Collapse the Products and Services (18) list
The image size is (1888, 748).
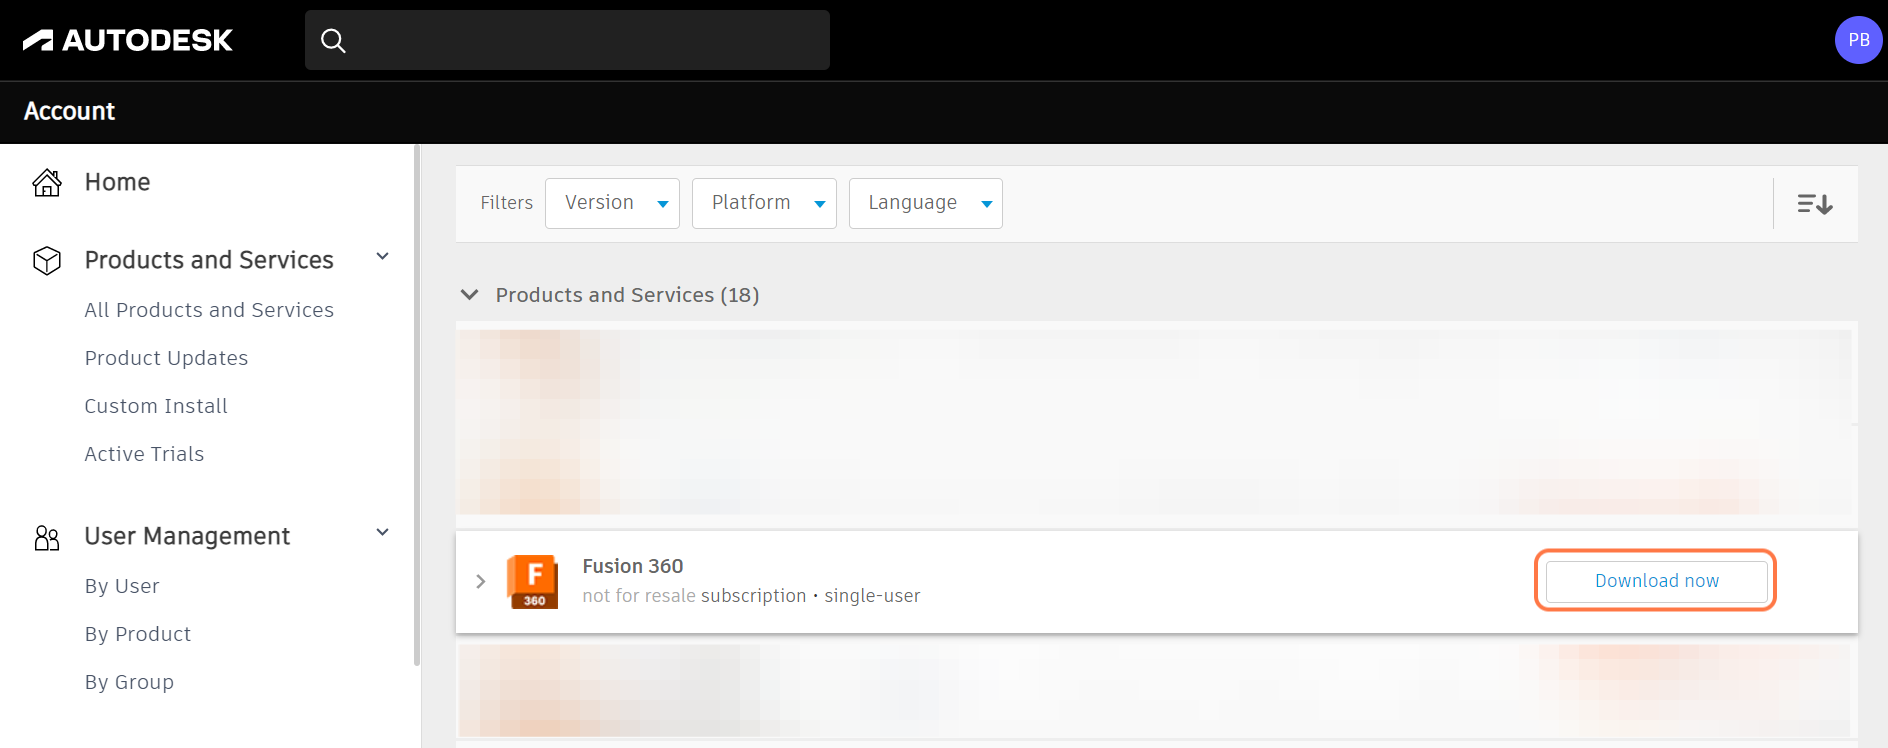coord(469,295)
